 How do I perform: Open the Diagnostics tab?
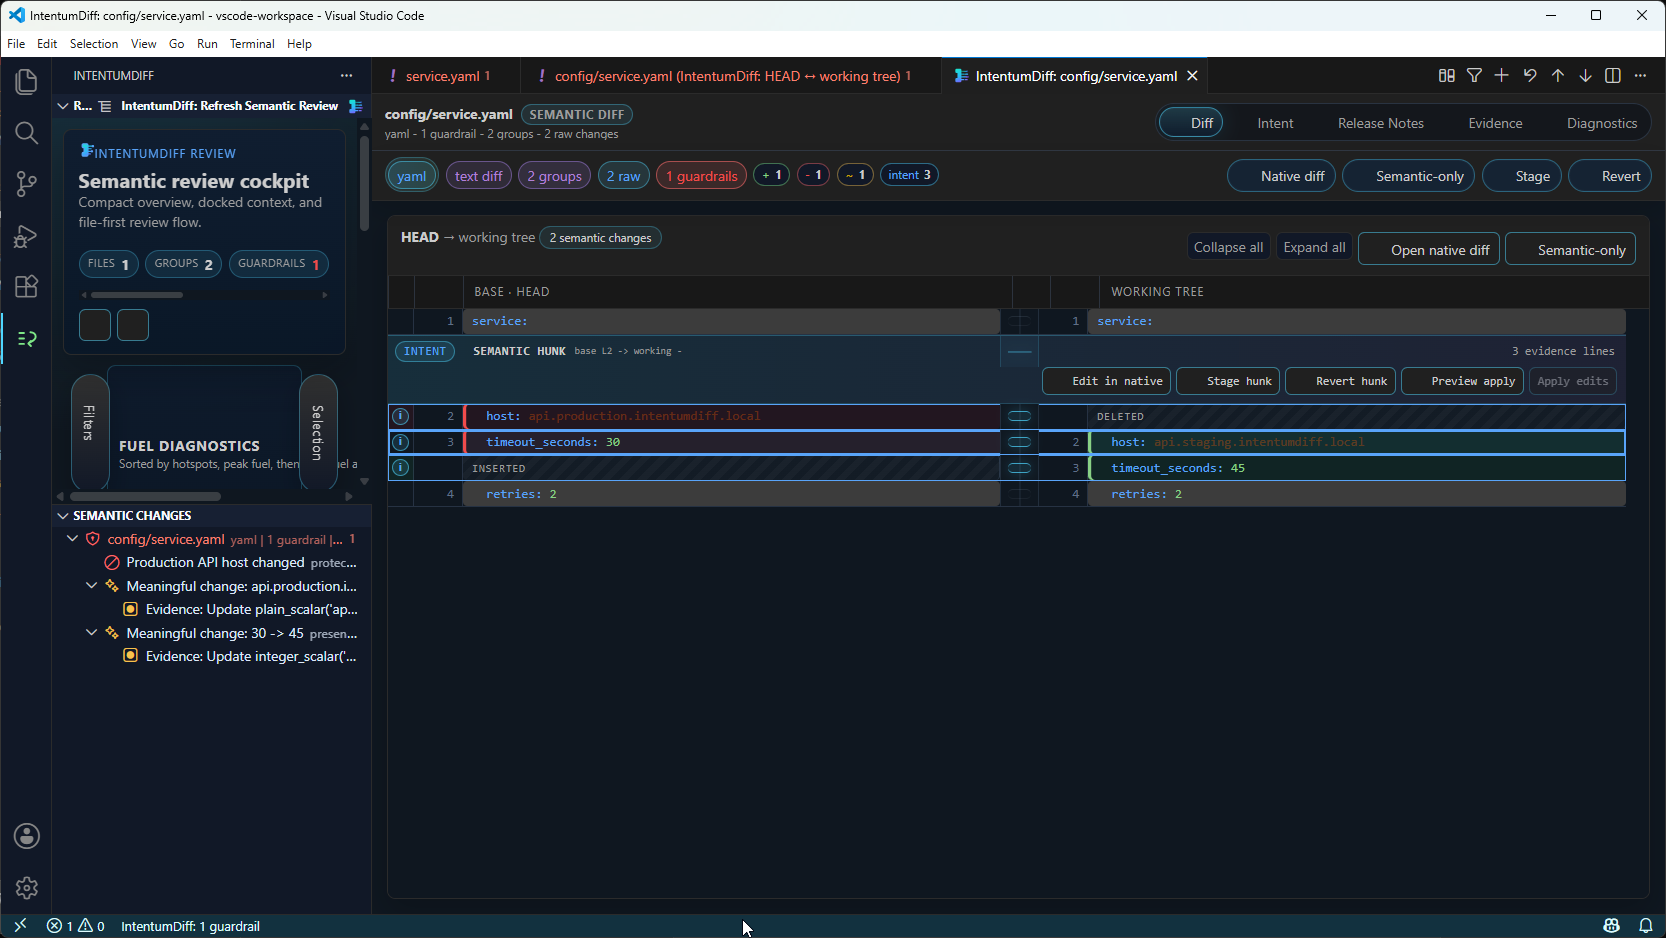click(x=1602, y=123)
